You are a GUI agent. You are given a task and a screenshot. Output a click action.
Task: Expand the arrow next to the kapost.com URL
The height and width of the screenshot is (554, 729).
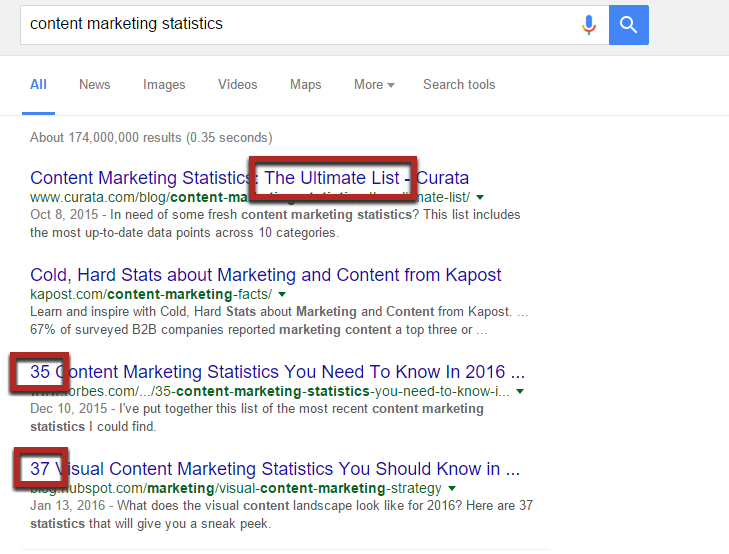(x=282, y=295)
